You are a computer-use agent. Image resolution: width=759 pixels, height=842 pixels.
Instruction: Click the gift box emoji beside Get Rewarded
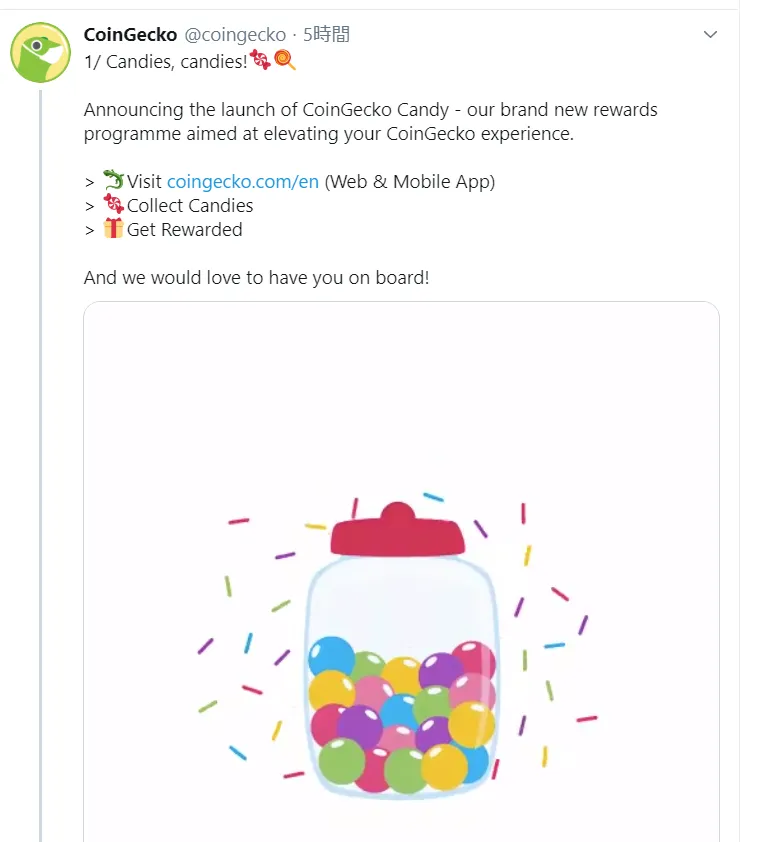tap(113, 228)
